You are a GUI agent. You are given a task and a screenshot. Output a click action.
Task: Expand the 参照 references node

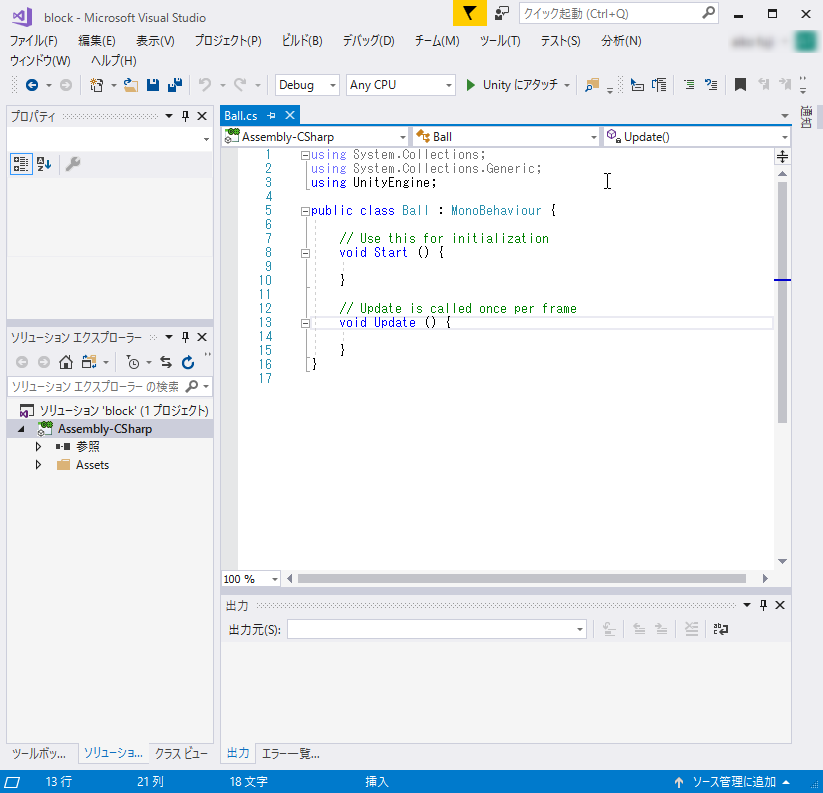(38, 447)
